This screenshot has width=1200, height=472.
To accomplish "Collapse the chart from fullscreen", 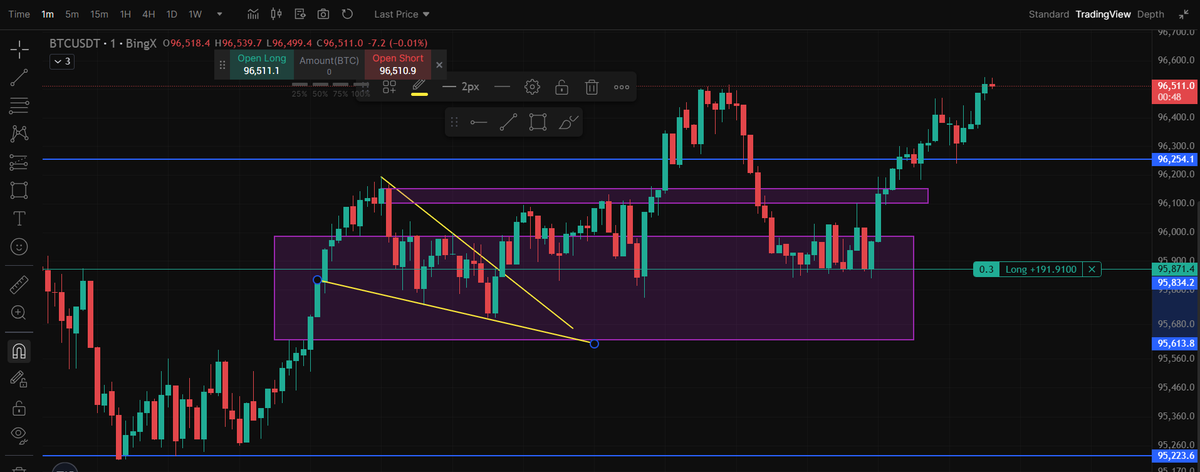I will (x=1183, y=14).
